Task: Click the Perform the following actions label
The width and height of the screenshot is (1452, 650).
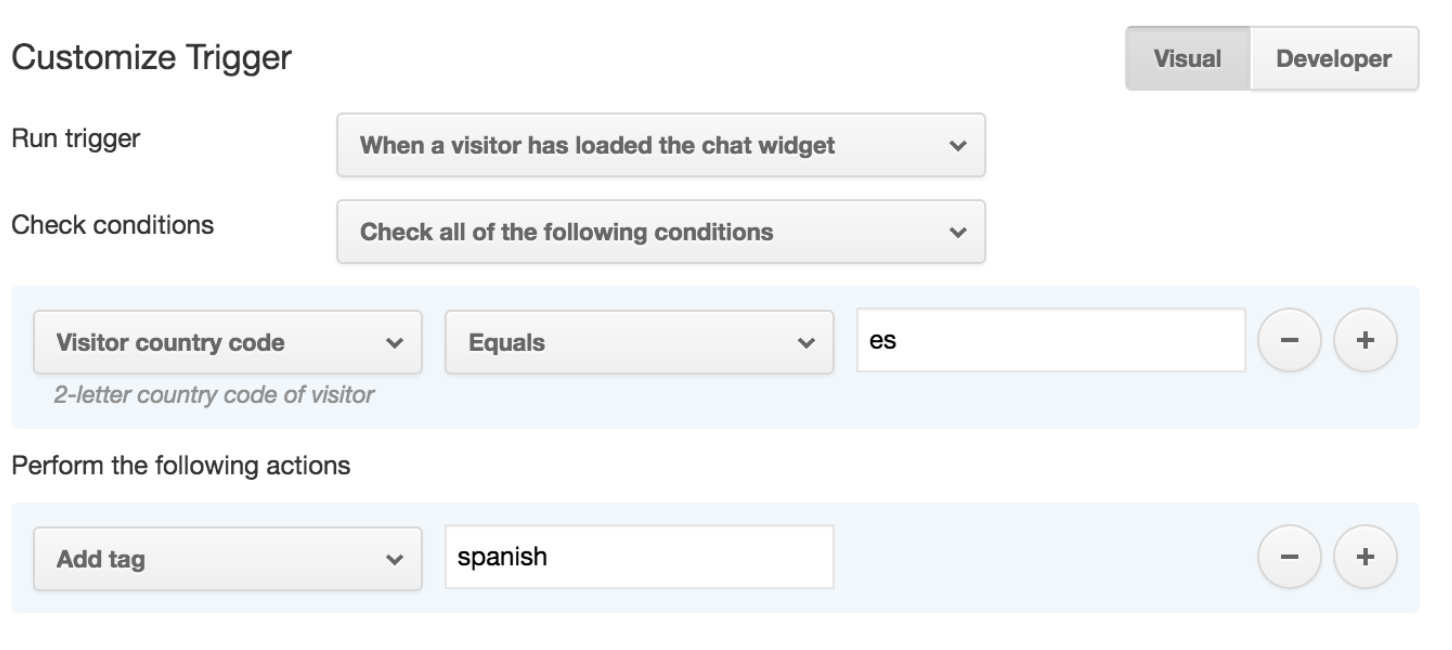Action: 180,466
